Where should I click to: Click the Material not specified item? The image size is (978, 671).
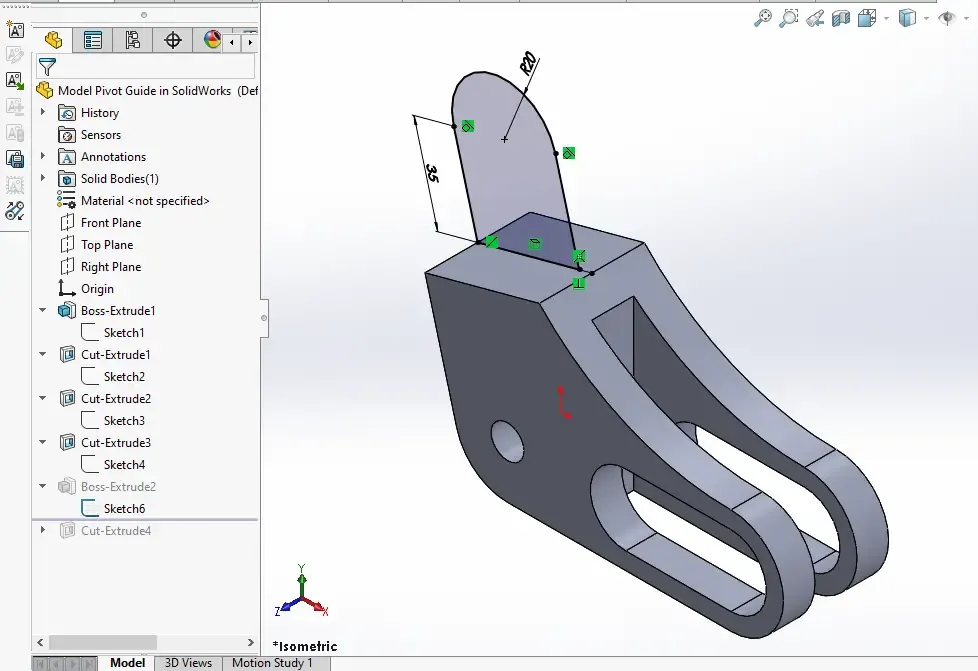coord(133,201)
